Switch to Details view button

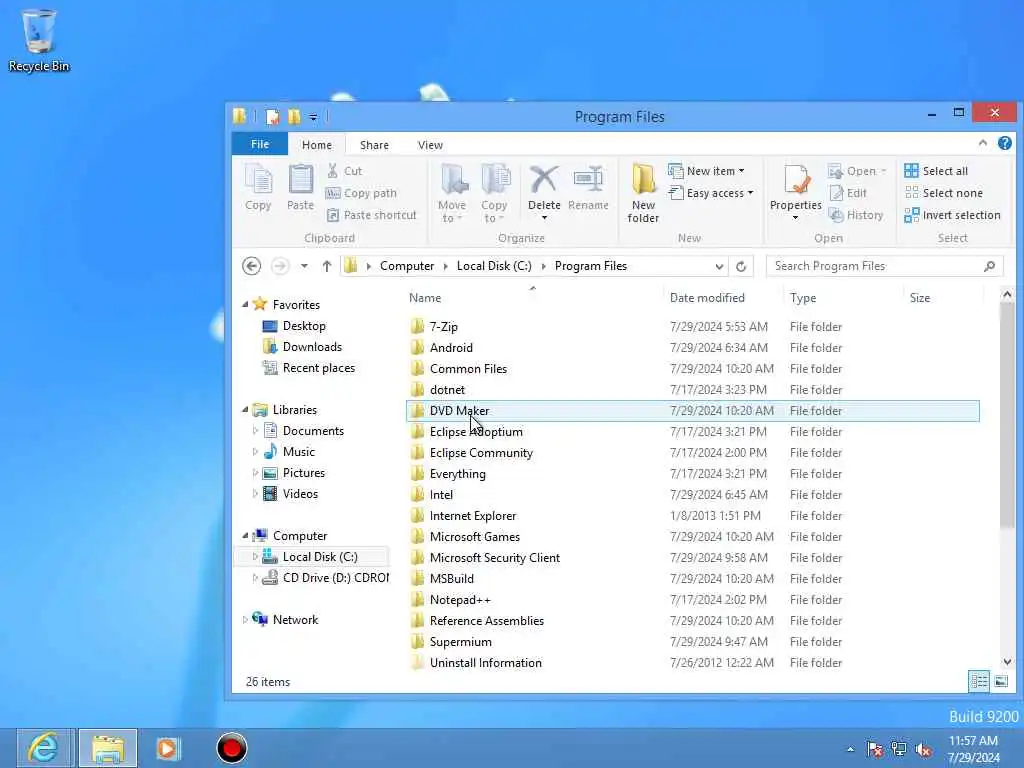tap(979, 681)
